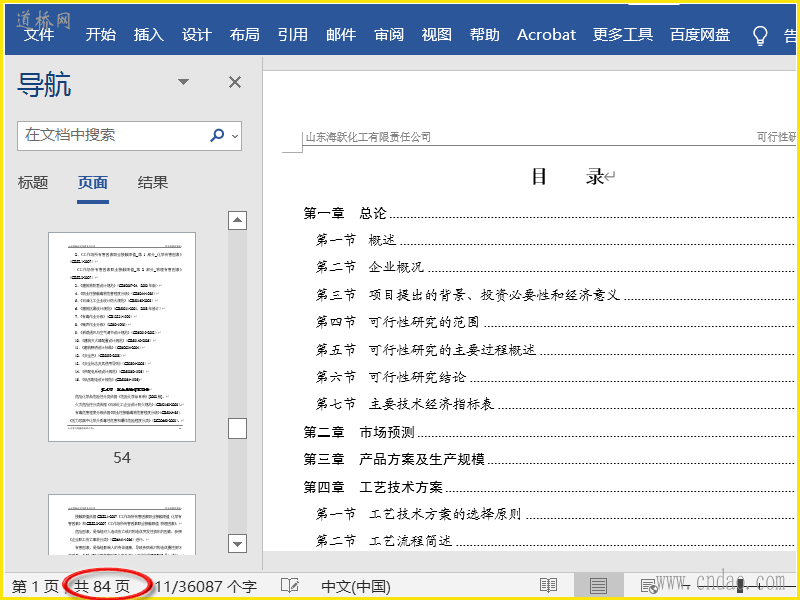
Task: Switch to Web Layout view icon
Action: [648, 586]
